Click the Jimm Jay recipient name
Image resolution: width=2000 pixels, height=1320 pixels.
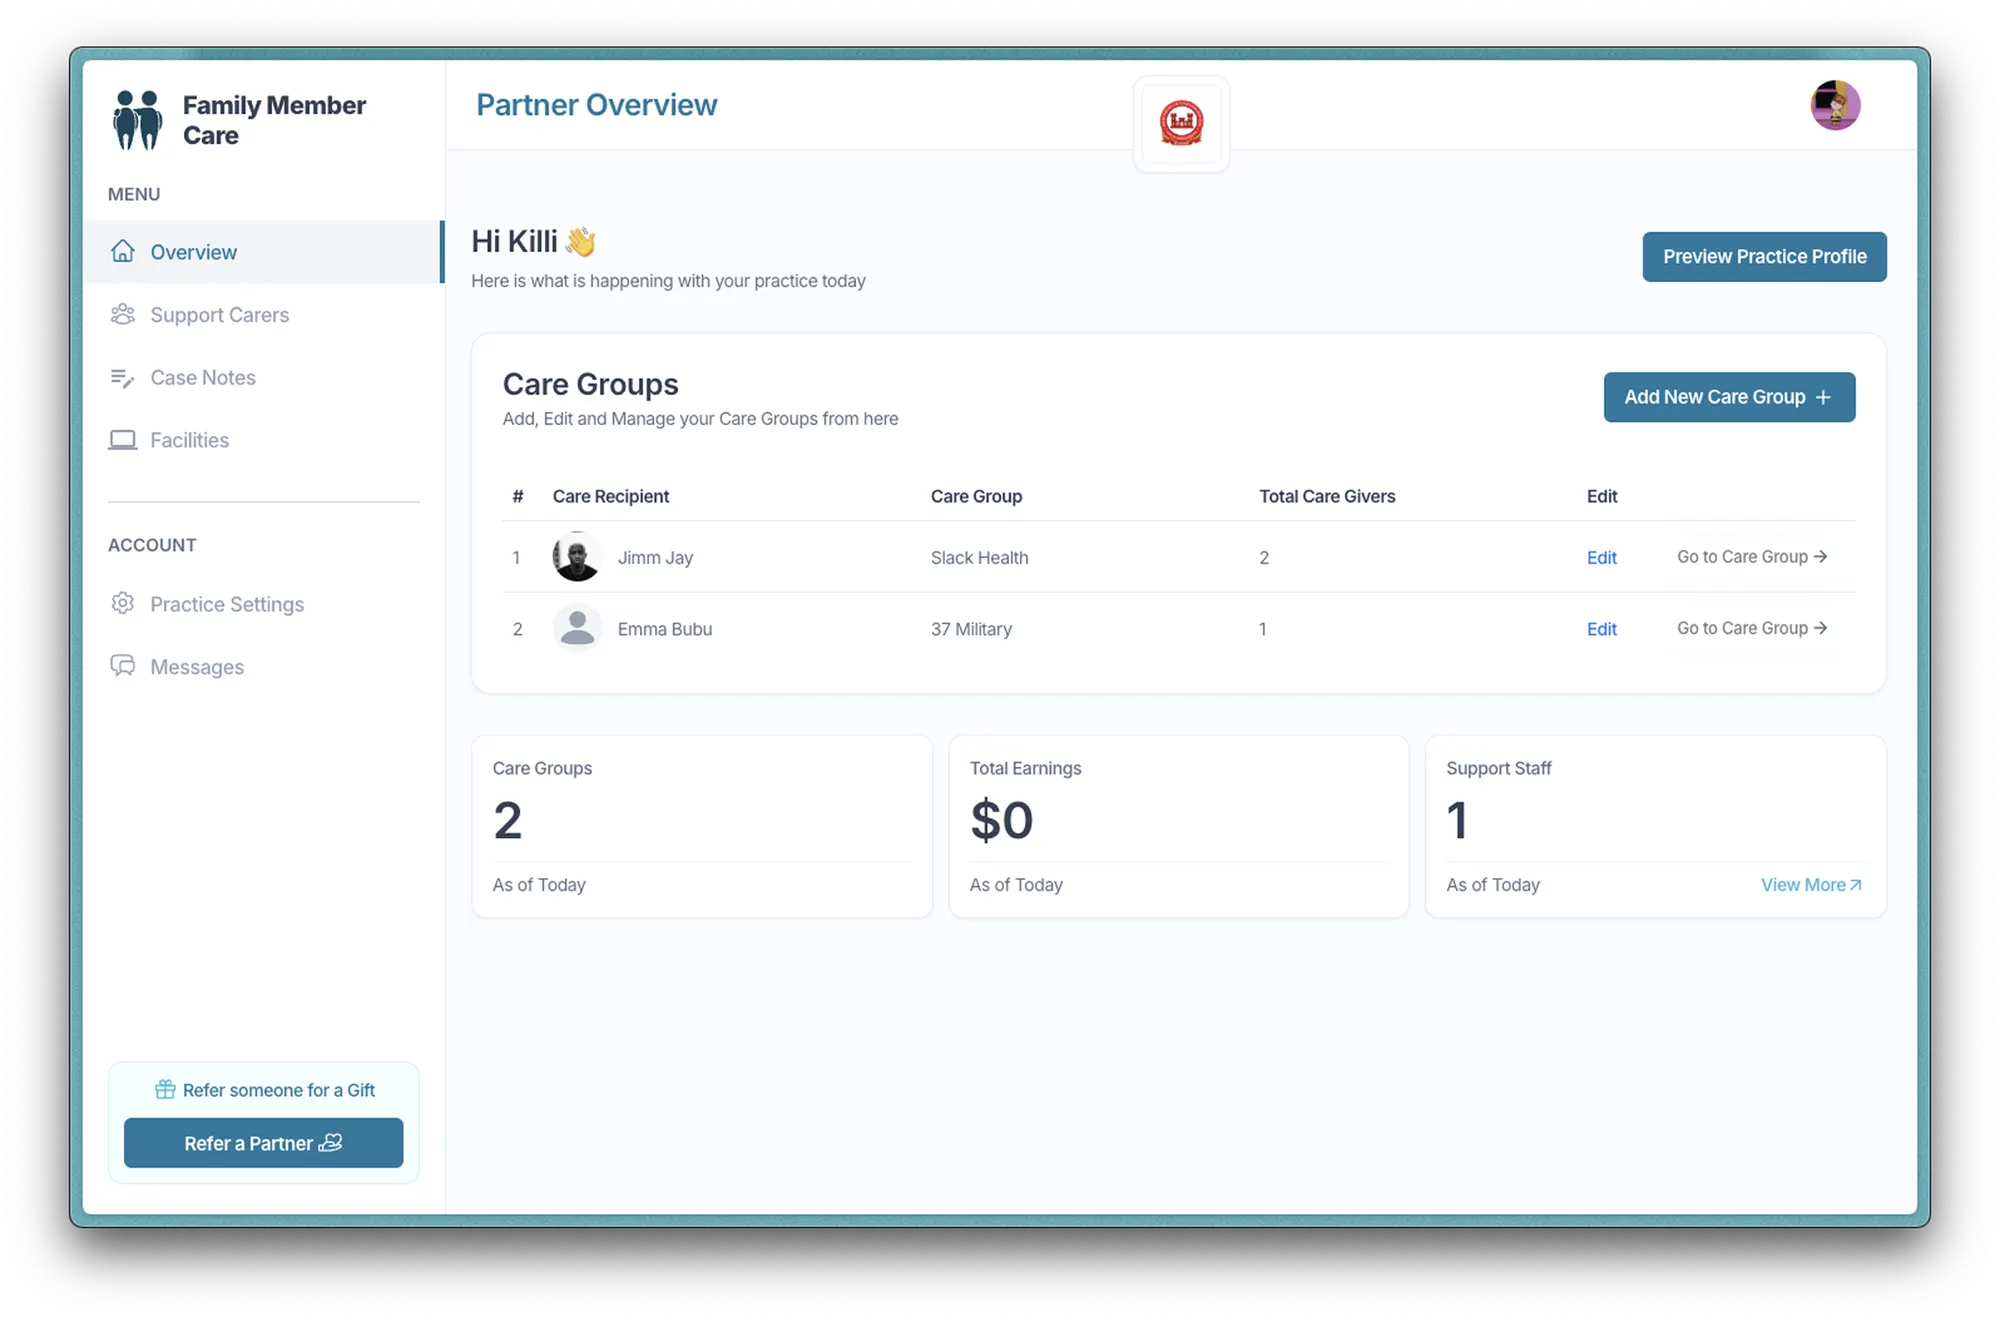[655, 557]
